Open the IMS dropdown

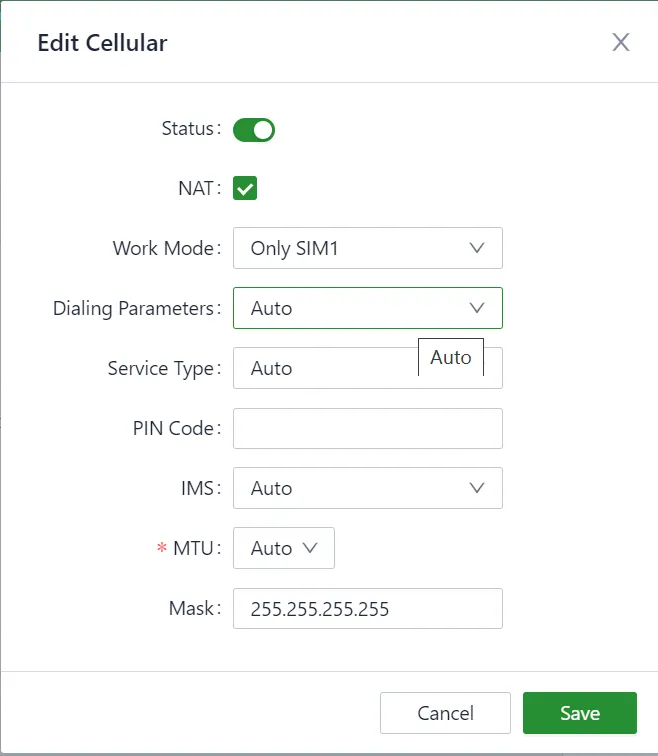(368, 488)
